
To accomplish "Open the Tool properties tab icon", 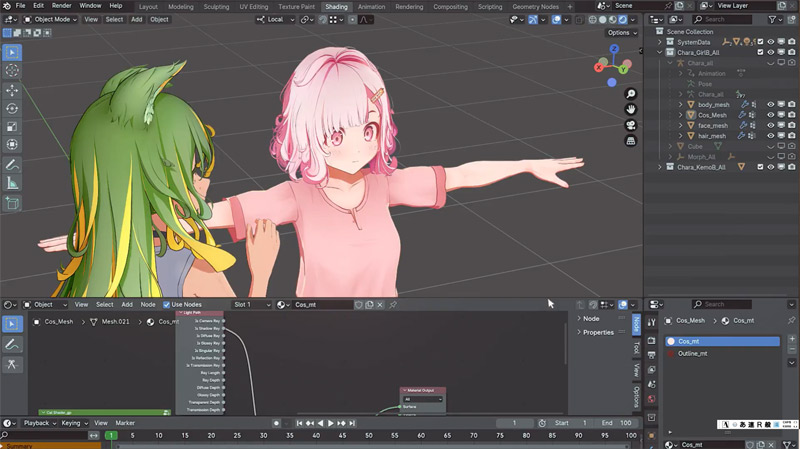I will pos(652,322).
